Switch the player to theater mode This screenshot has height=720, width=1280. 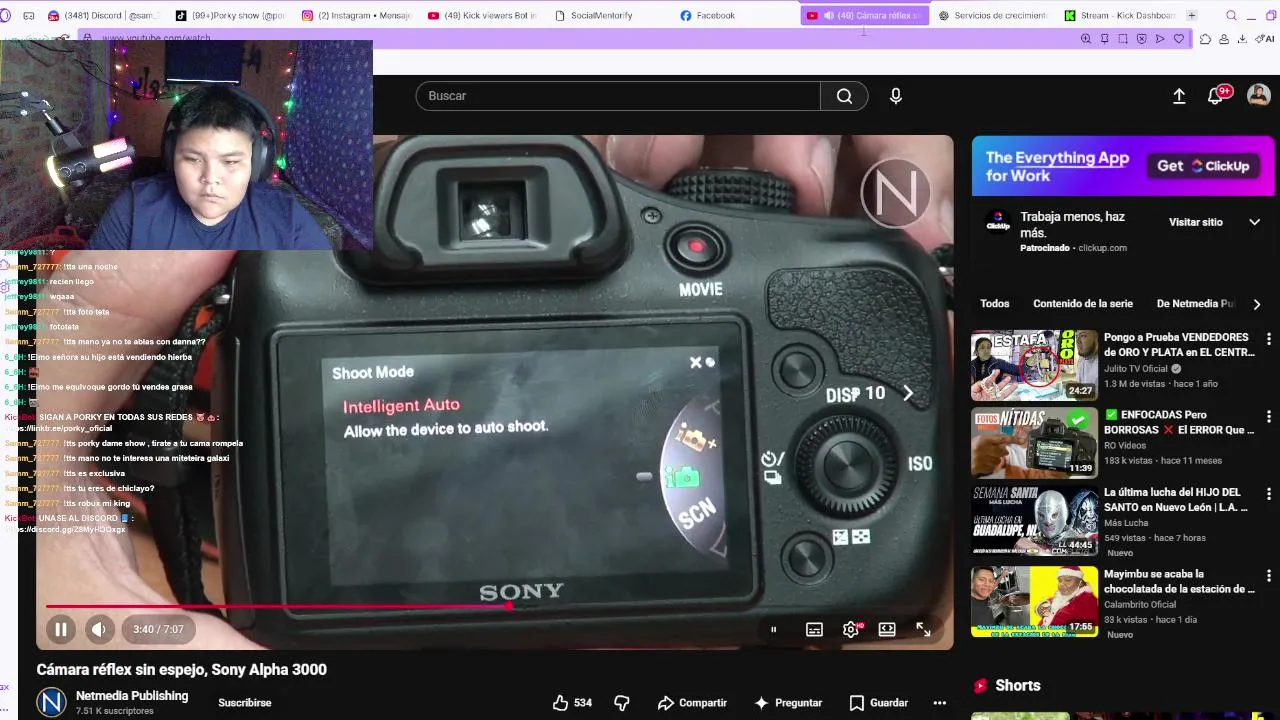point(887,629)
